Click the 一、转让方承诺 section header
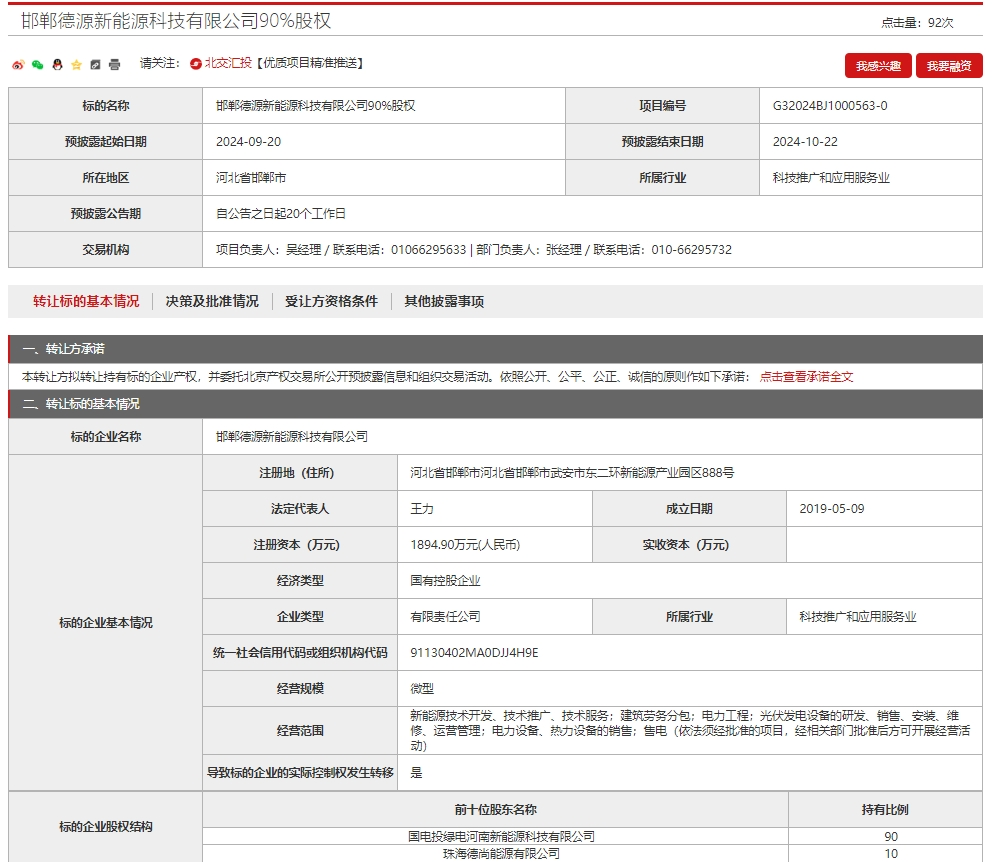Screen dimensions: 995x862 495,348
